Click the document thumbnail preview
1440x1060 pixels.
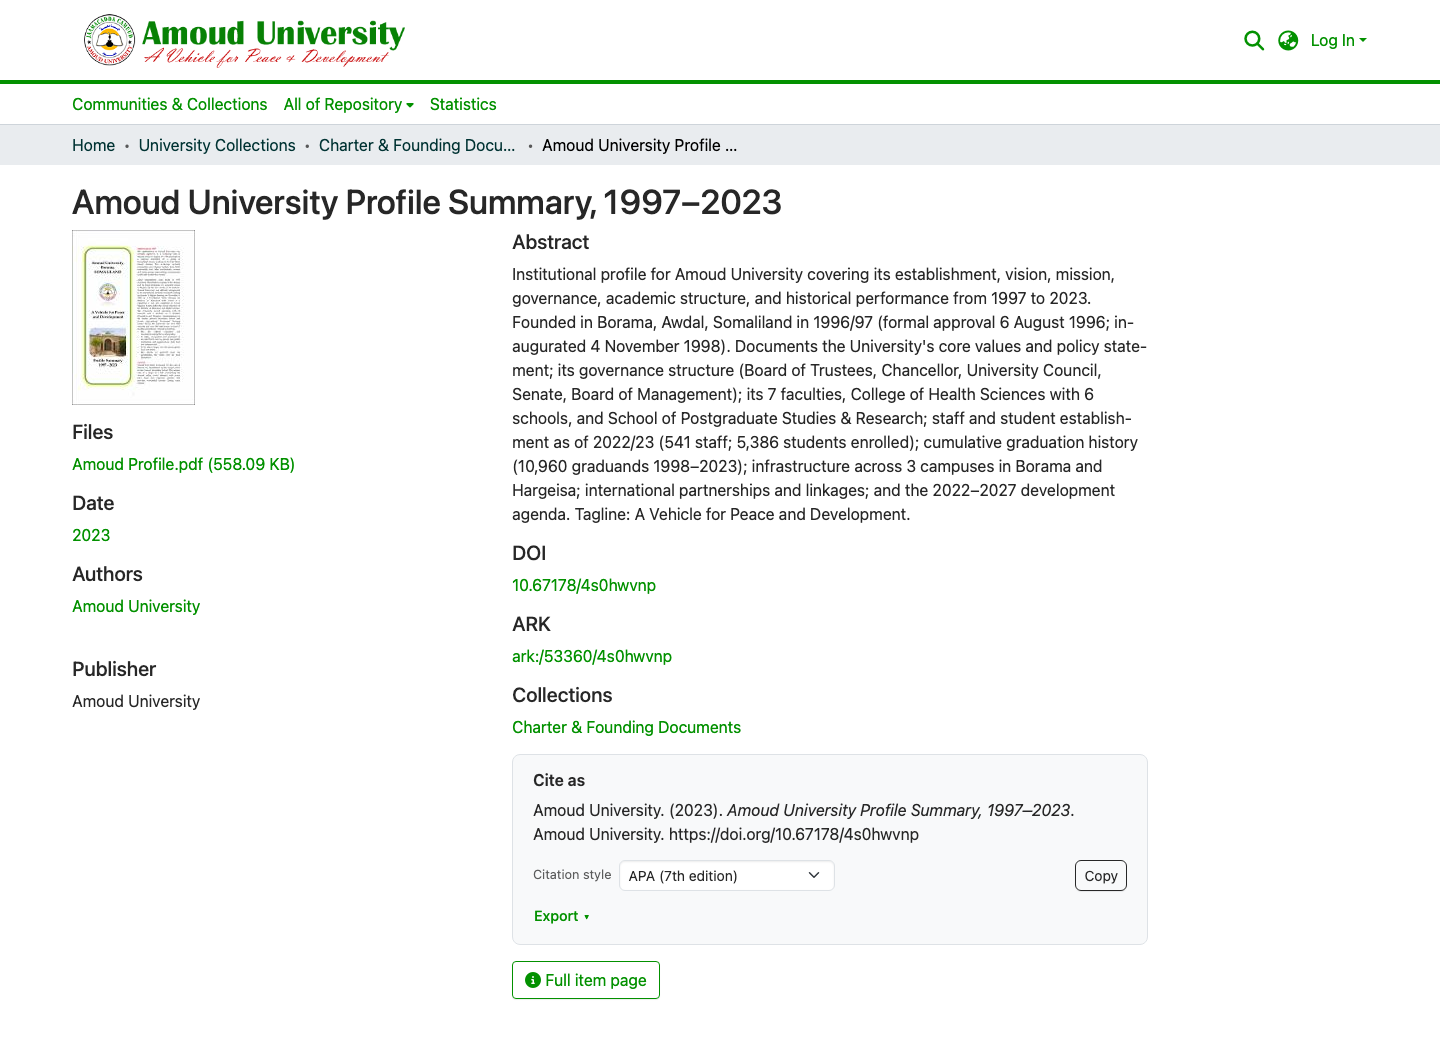[x=133, y=317]
